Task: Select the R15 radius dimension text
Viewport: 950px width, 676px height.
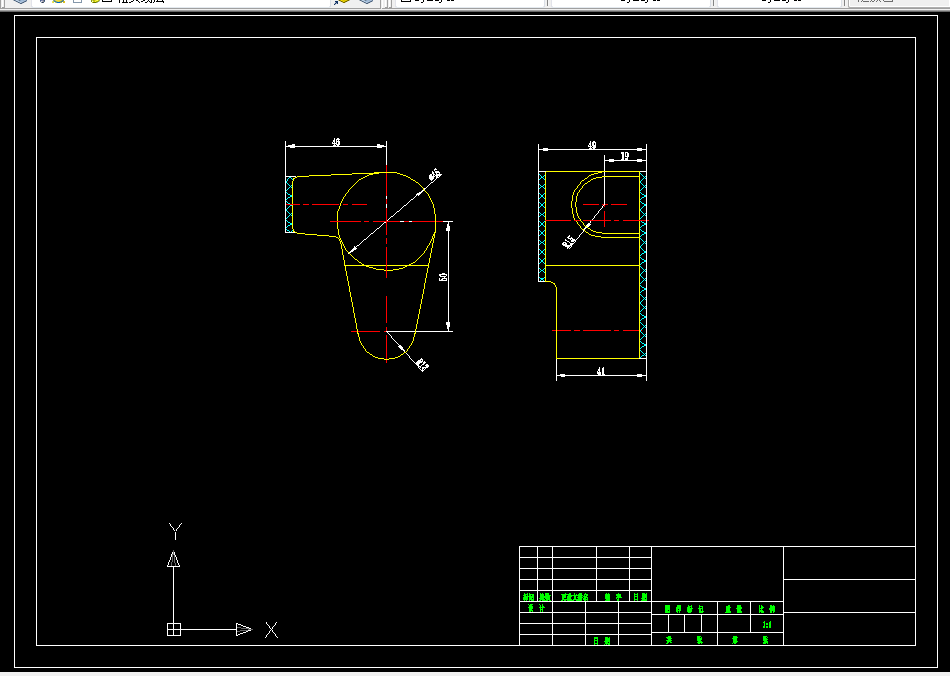Action: coord(569,242)
